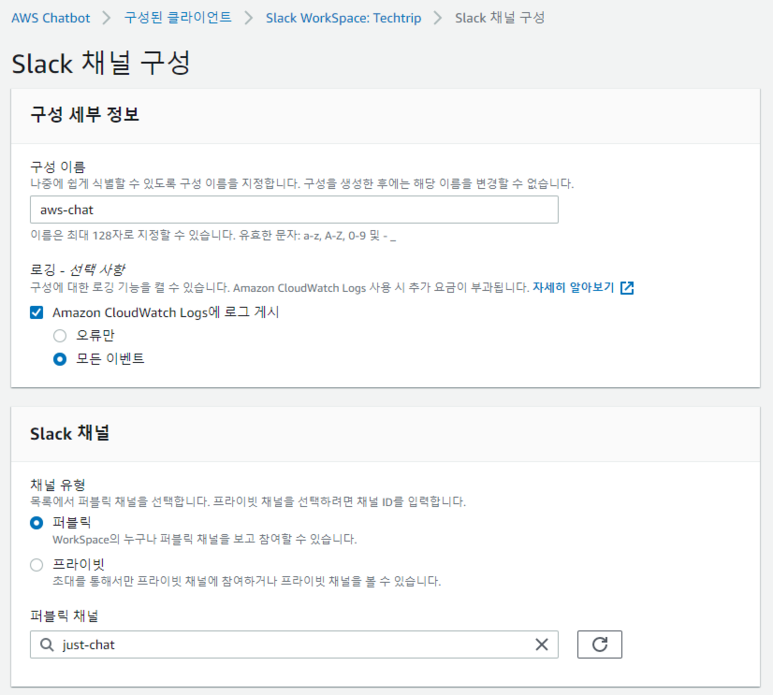Open the AWS Chatbot breadcrumb link
The height and width of the screenshot is (695, 773).
pos(50,18)
